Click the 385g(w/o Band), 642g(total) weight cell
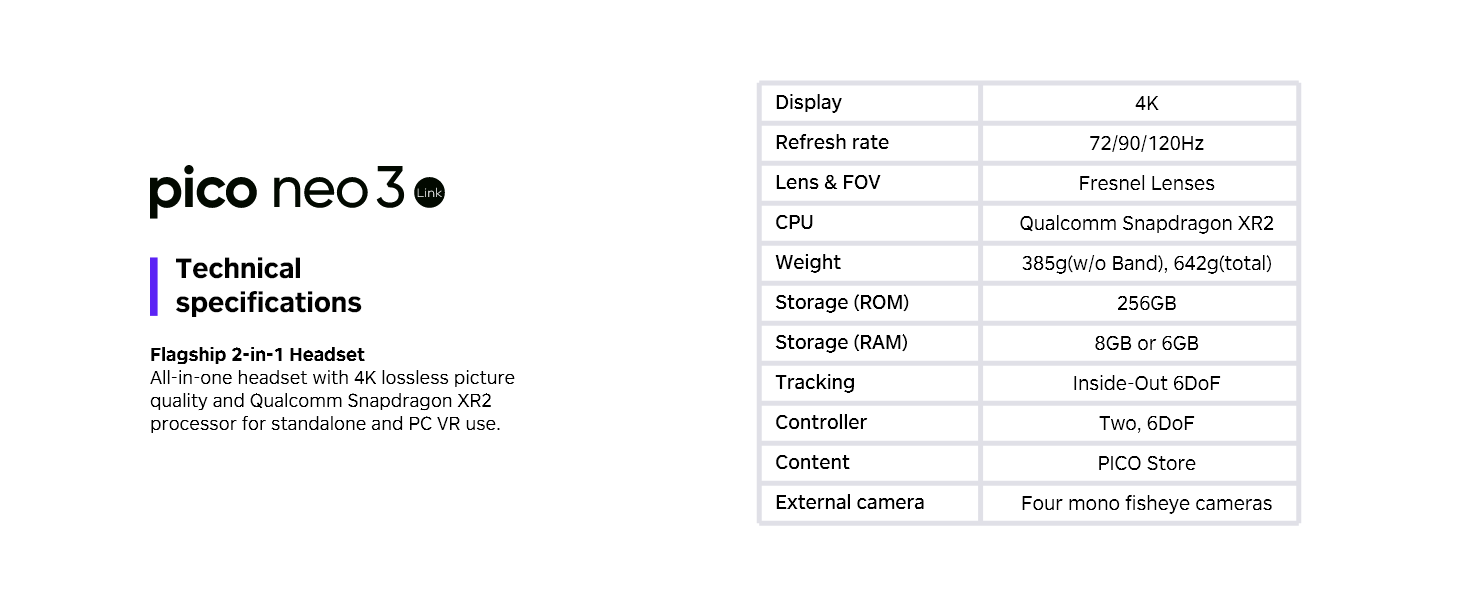 (x=1140, y=263)
